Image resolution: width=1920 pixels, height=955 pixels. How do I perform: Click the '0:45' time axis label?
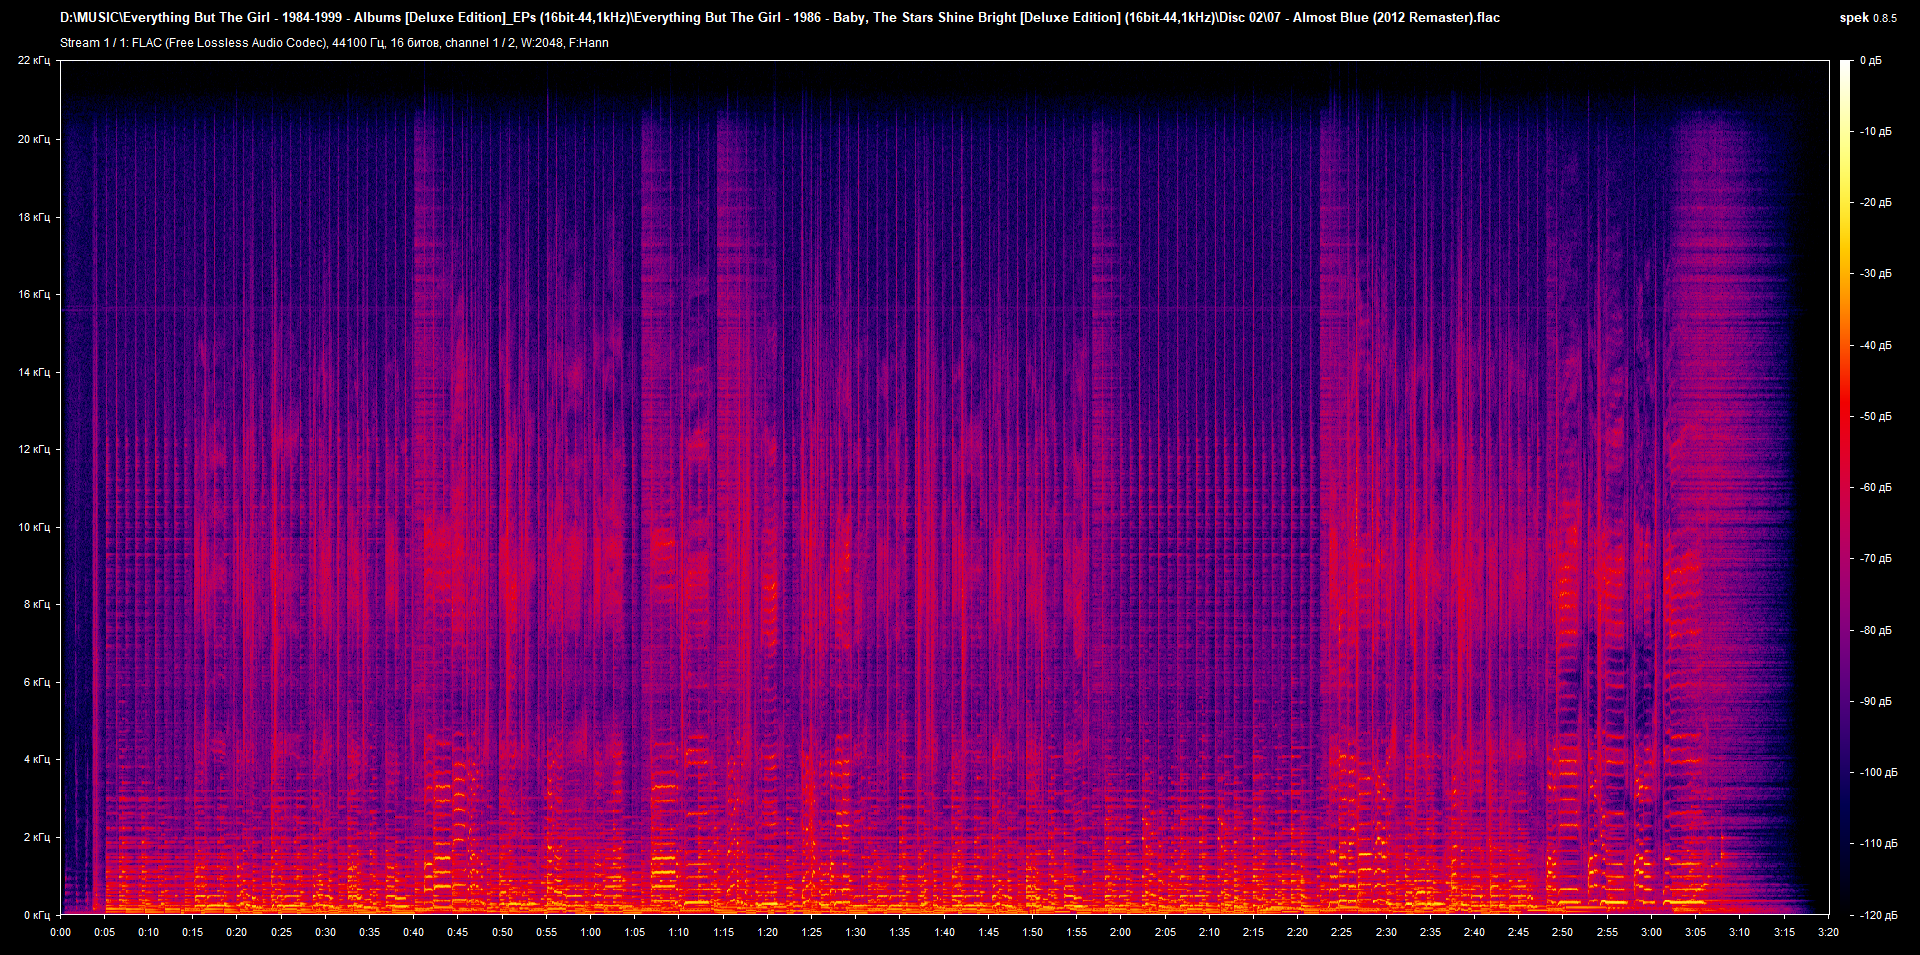click(457, 932)
